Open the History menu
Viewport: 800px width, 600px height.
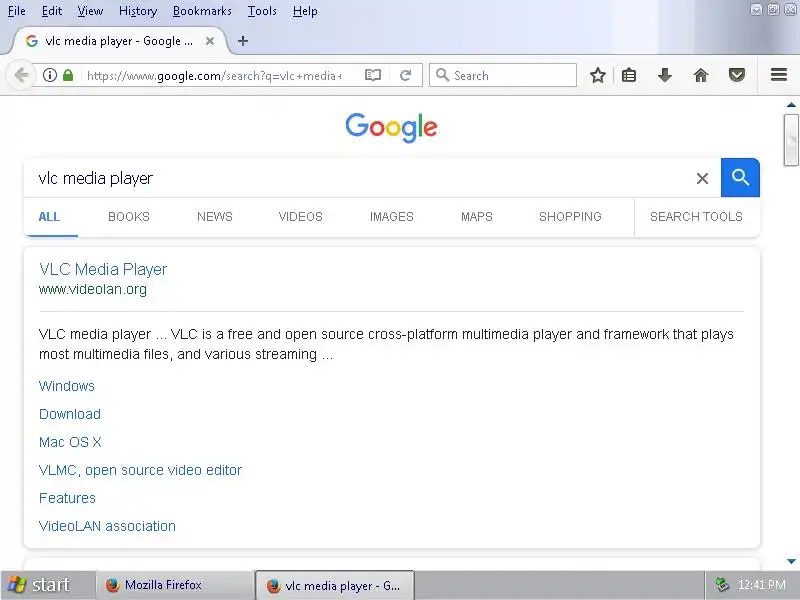pos(138,11)
